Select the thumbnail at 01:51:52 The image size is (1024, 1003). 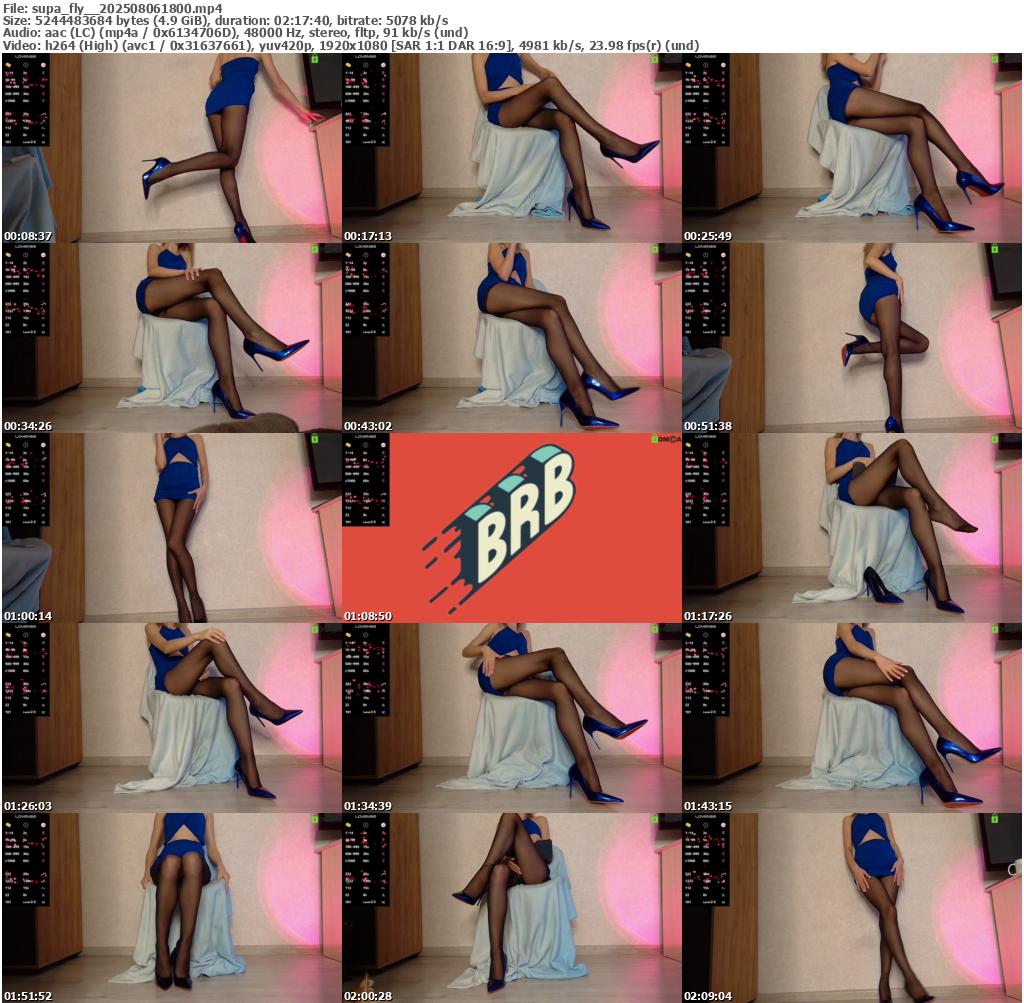171,908
